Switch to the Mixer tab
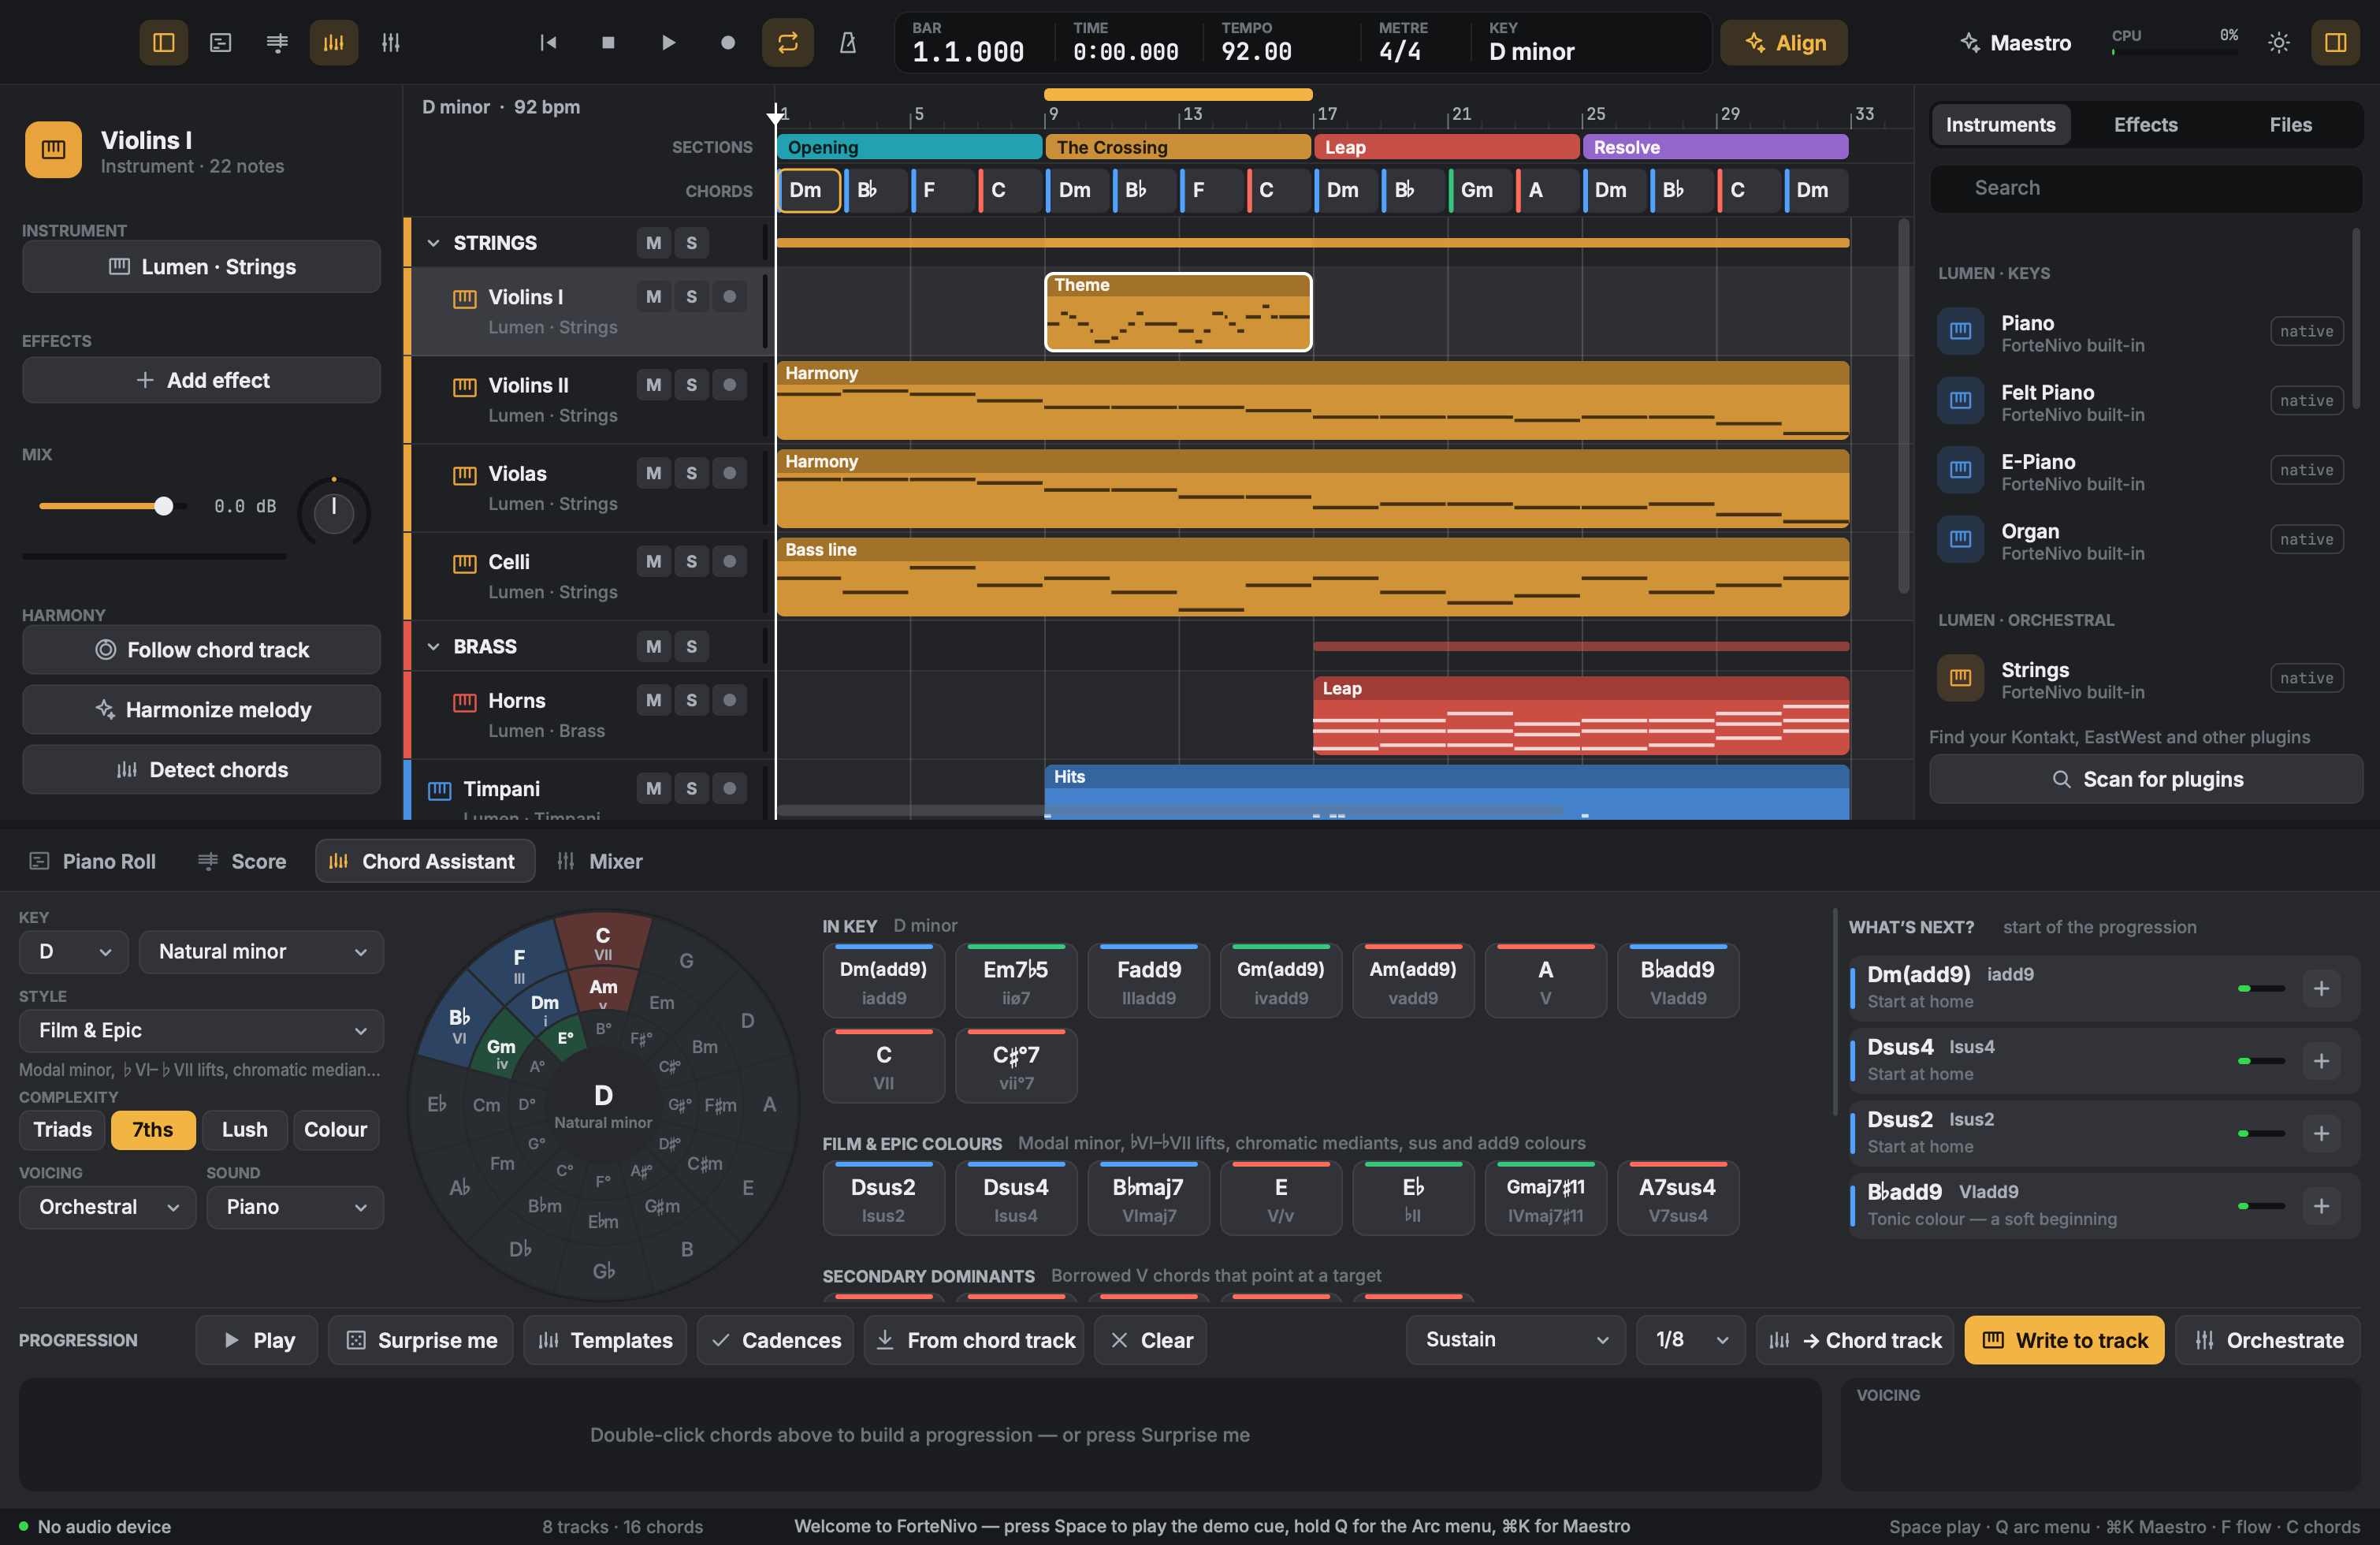The image size is (2380, 1545). click(600, 861)
